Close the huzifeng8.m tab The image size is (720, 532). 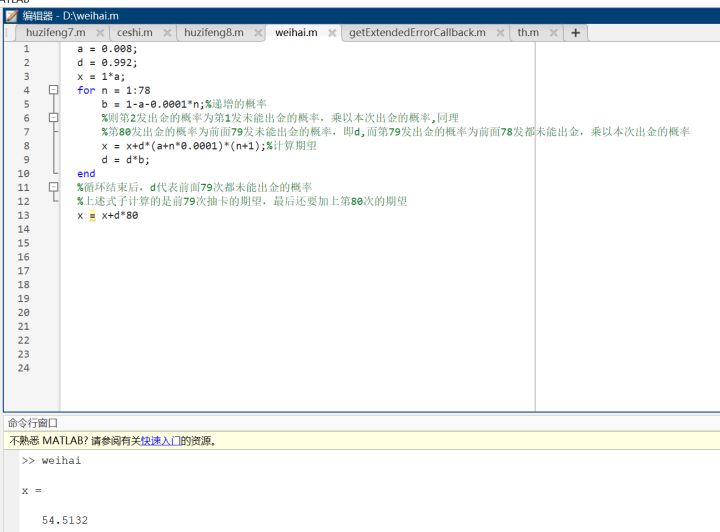tap(258, 33)
